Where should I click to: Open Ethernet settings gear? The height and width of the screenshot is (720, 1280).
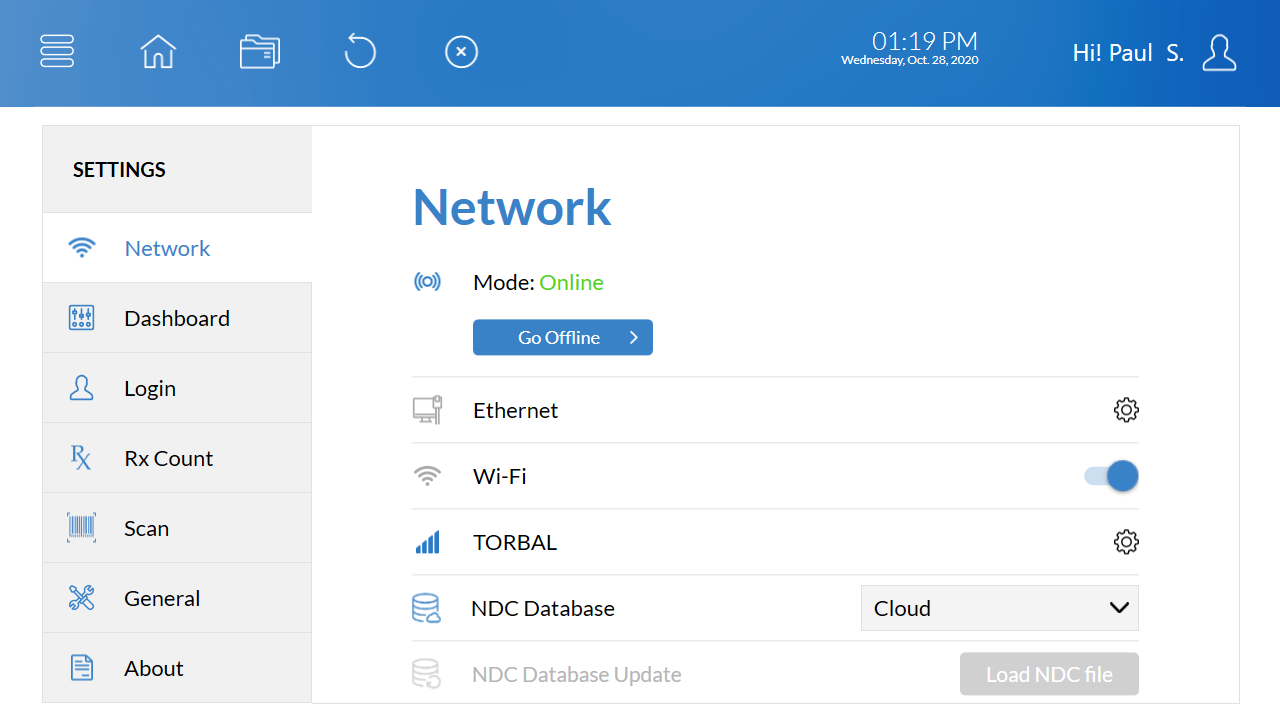click(x=1126, y=410)
